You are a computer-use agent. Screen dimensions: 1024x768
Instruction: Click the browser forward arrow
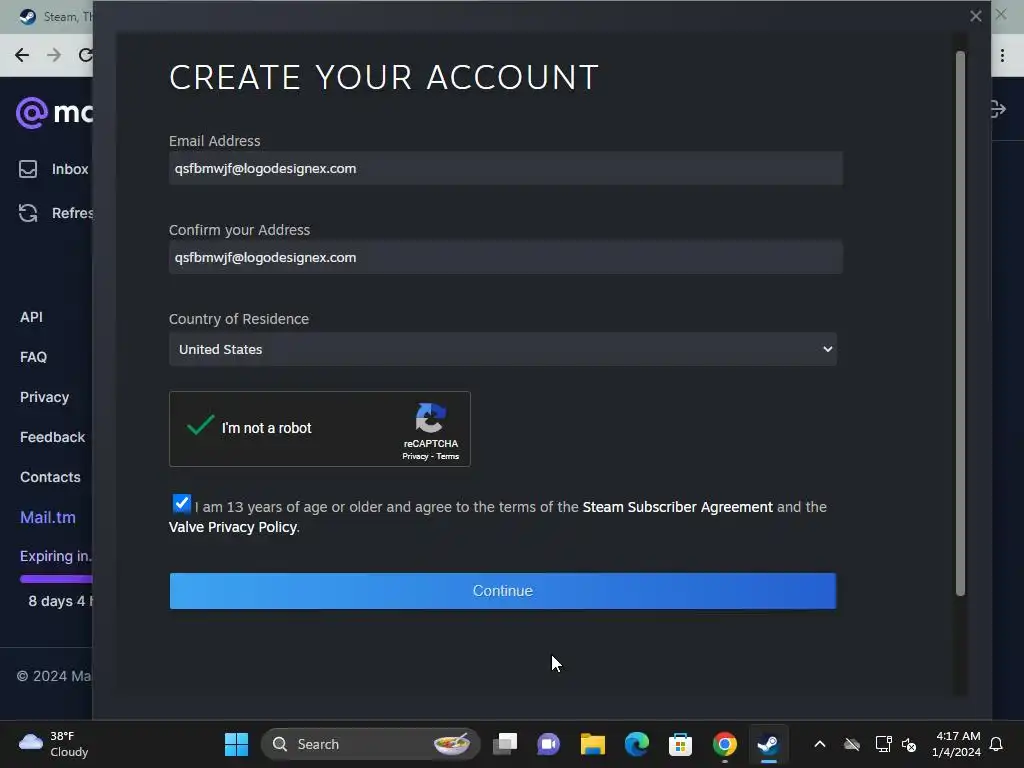point(54,55)
